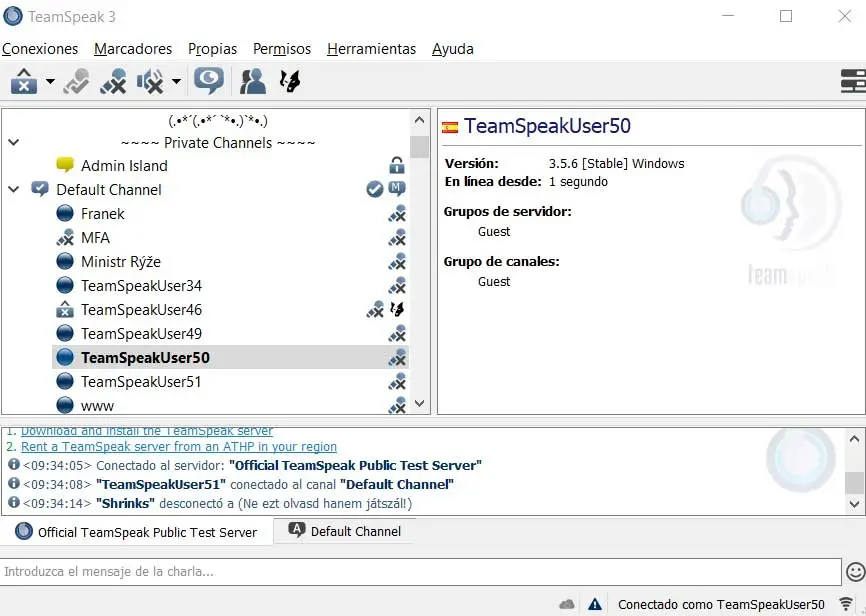Collapse the Private Channels spacer section

point(14,142)
